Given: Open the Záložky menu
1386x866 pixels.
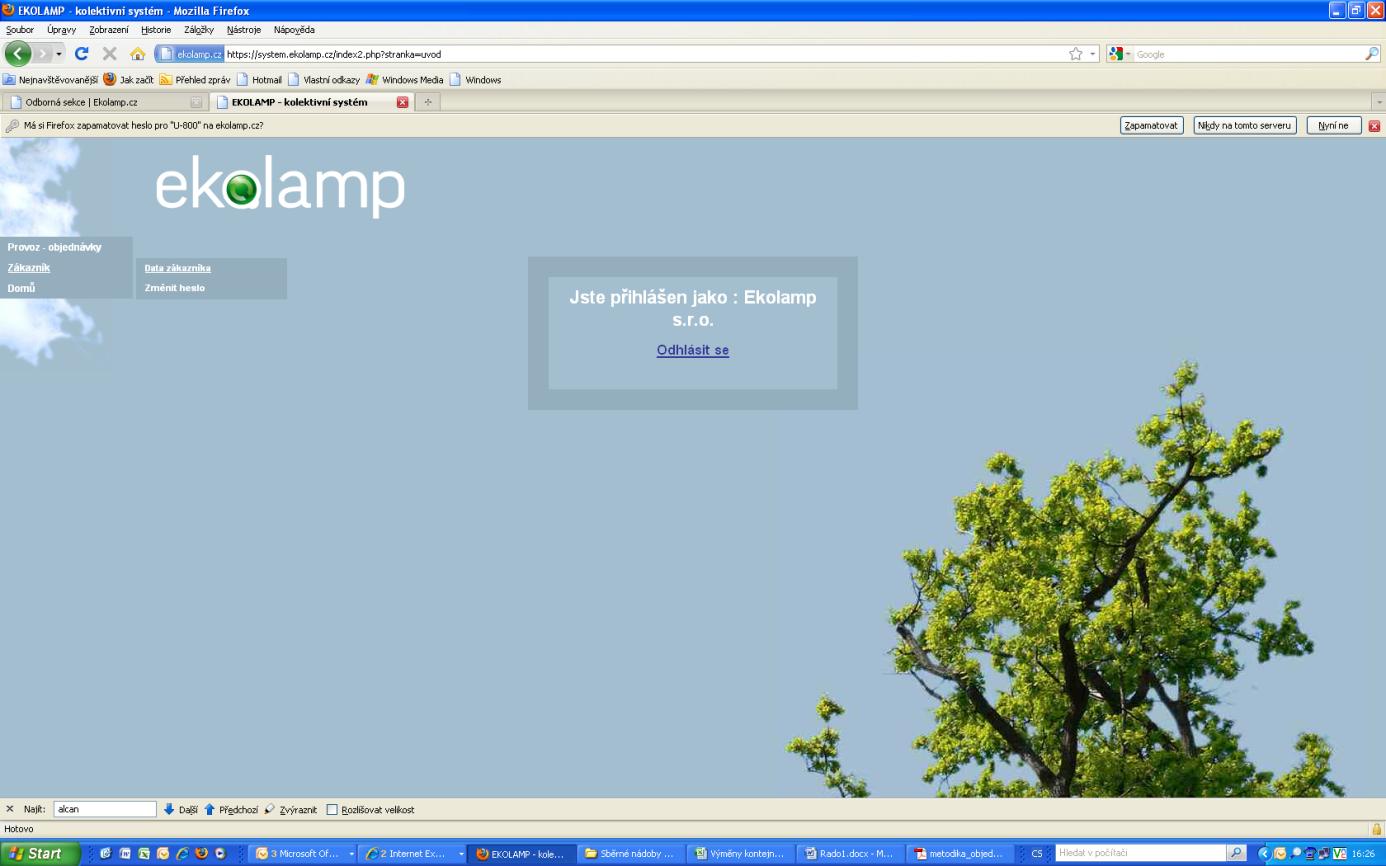Looking at the screenshot, I should [199, 29].
